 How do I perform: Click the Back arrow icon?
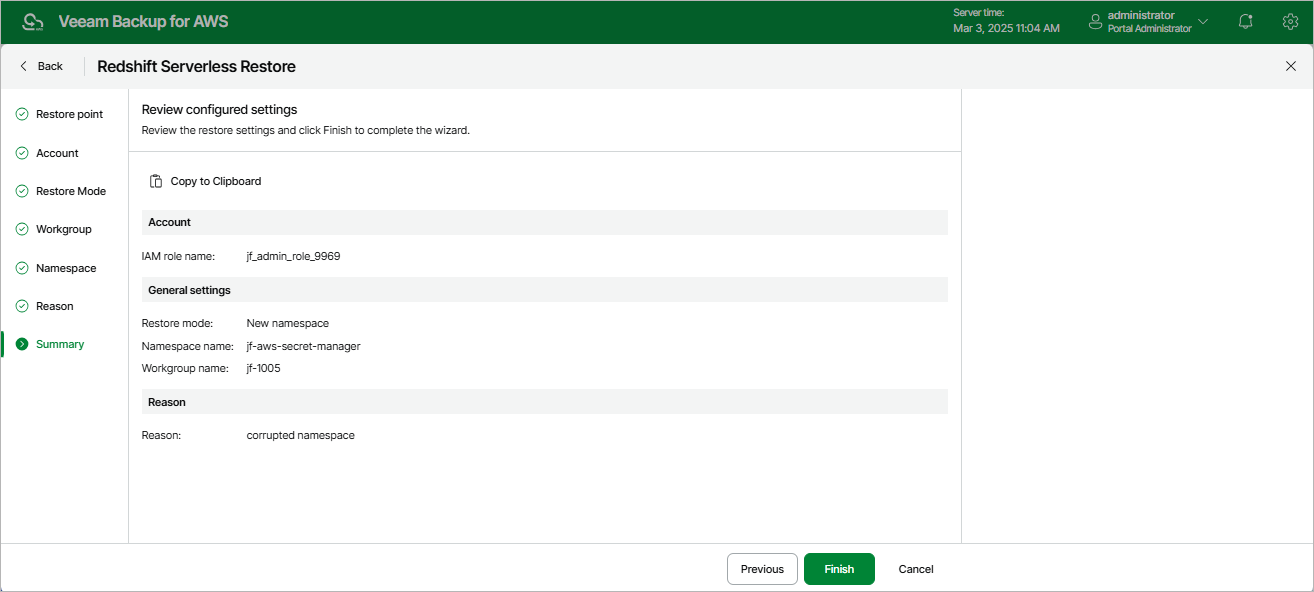[x=24, y=66]
